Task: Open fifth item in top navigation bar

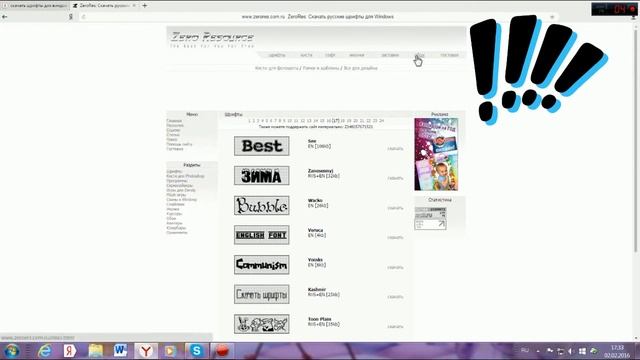Action: (x=390, y=55)
